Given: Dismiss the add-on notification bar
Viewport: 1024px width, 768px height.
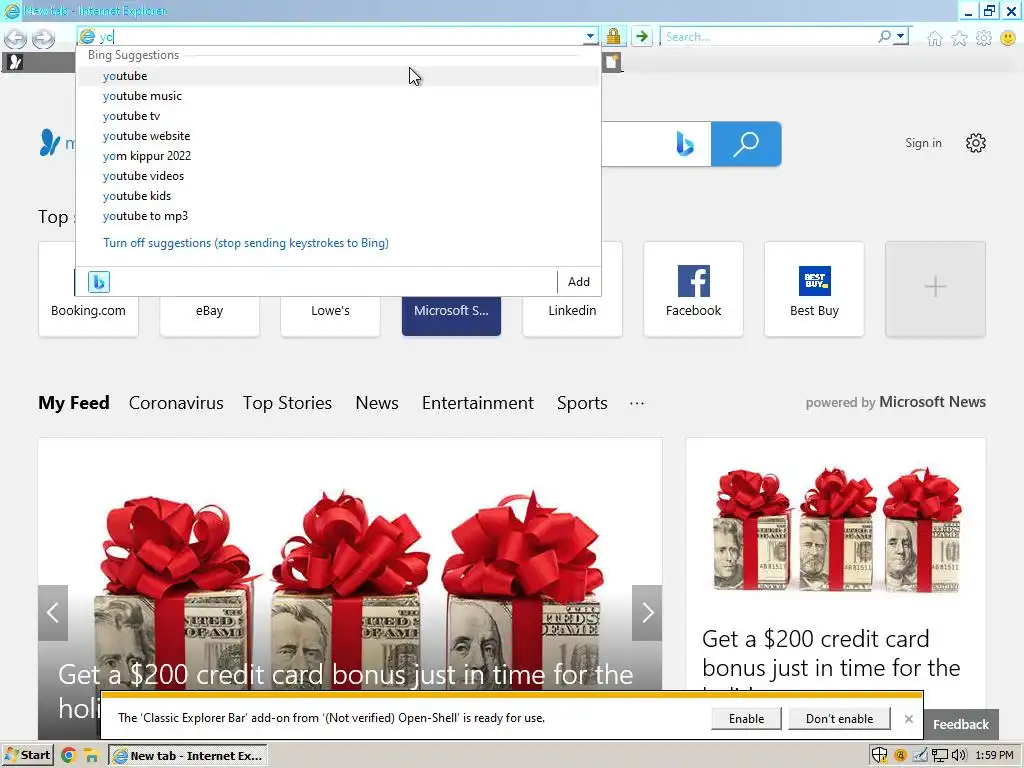Looking at the screenshot, I should coord(908,718).
